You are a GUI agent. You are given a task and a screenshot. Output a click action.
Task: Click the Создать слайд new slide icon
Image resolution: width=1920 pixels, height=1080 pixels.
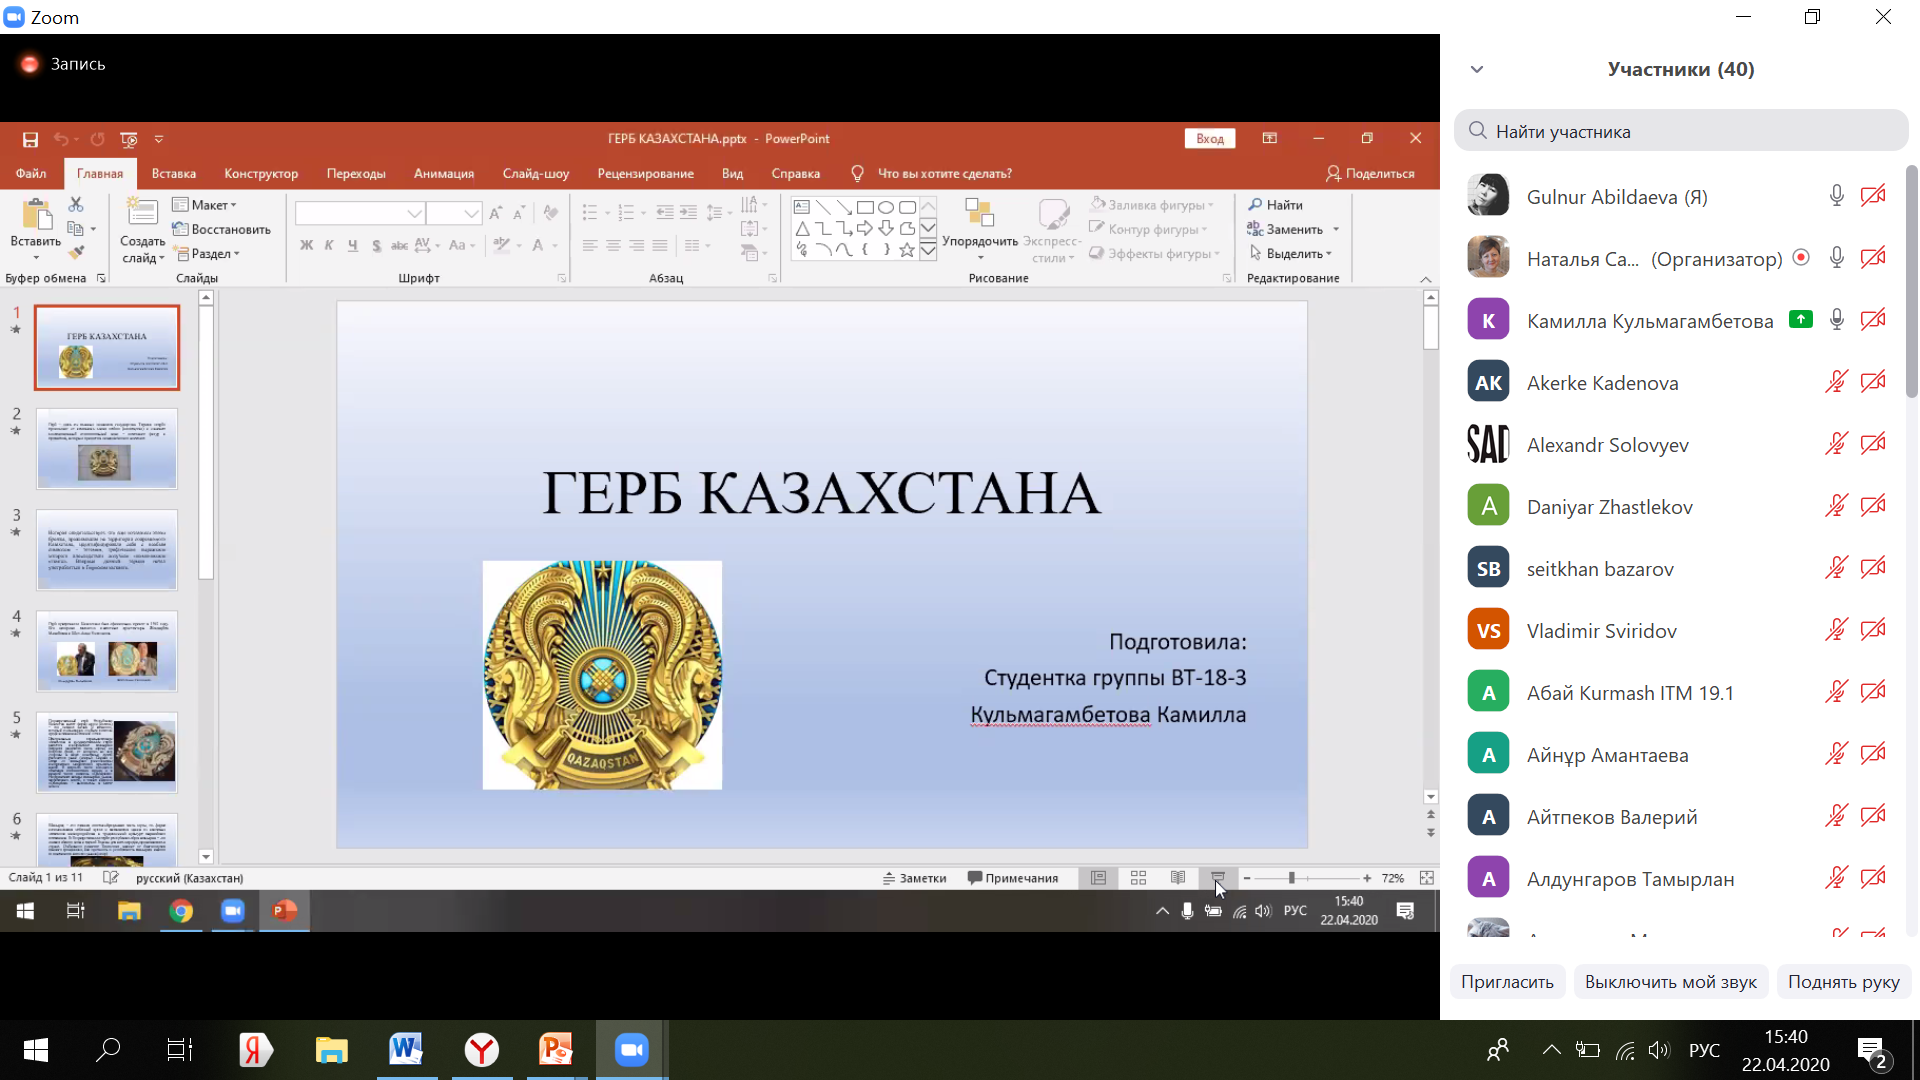tap(142, 213)
